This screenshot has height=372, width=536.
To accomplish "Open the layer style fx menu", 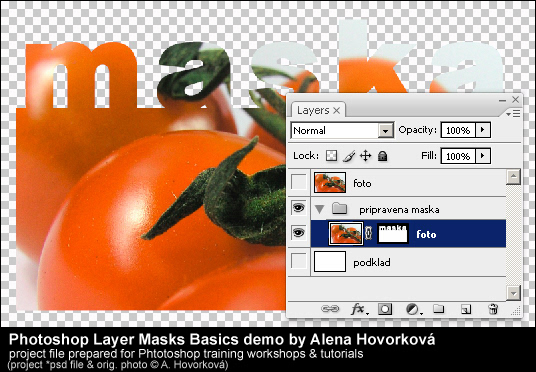I will click(x=359, y=309).
